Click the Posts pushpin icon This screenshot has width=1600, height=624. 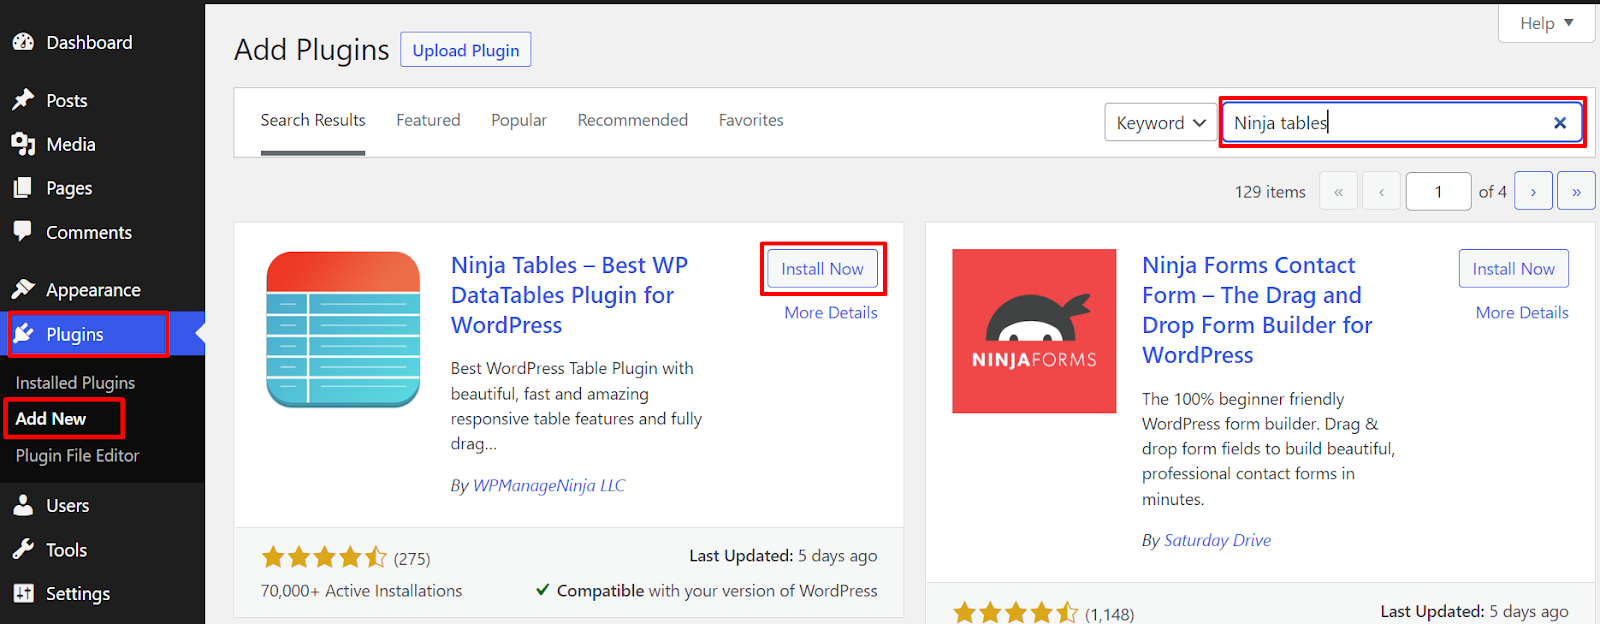23,100
